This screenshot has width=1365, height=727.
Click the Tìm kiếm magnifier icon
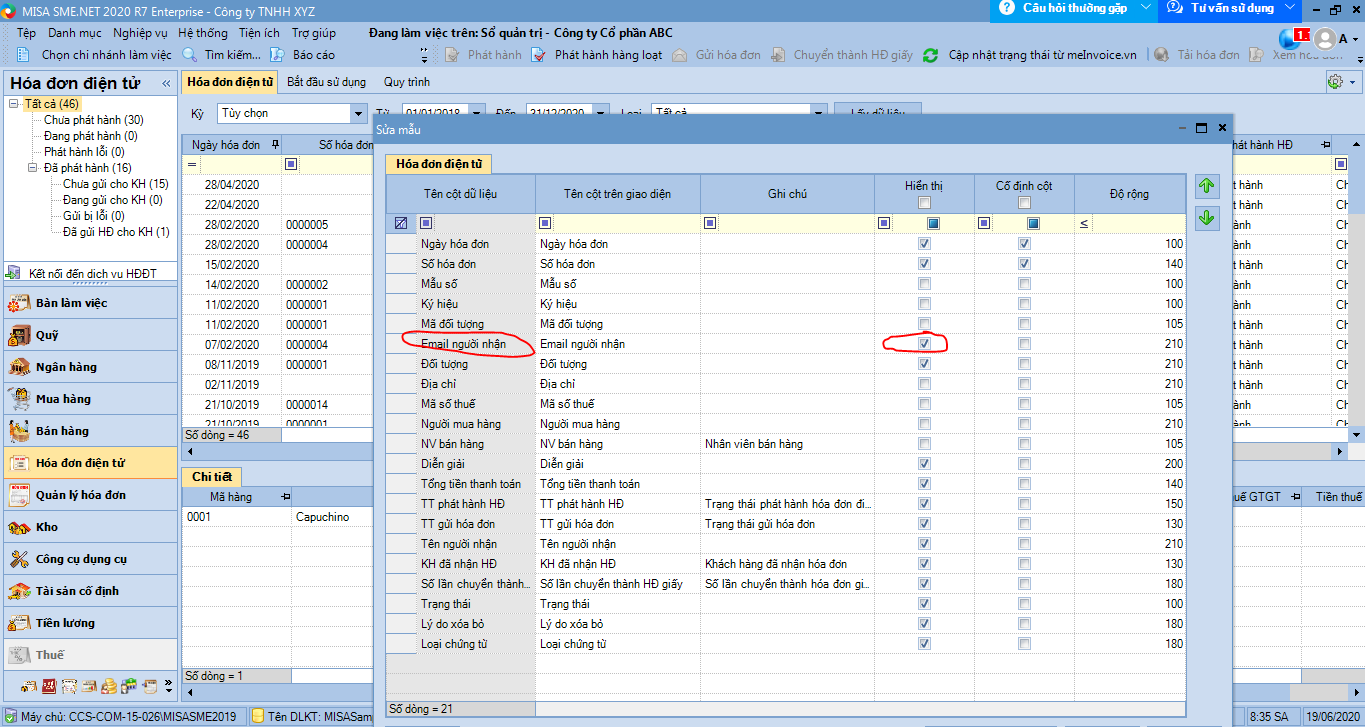pos(190,55)
